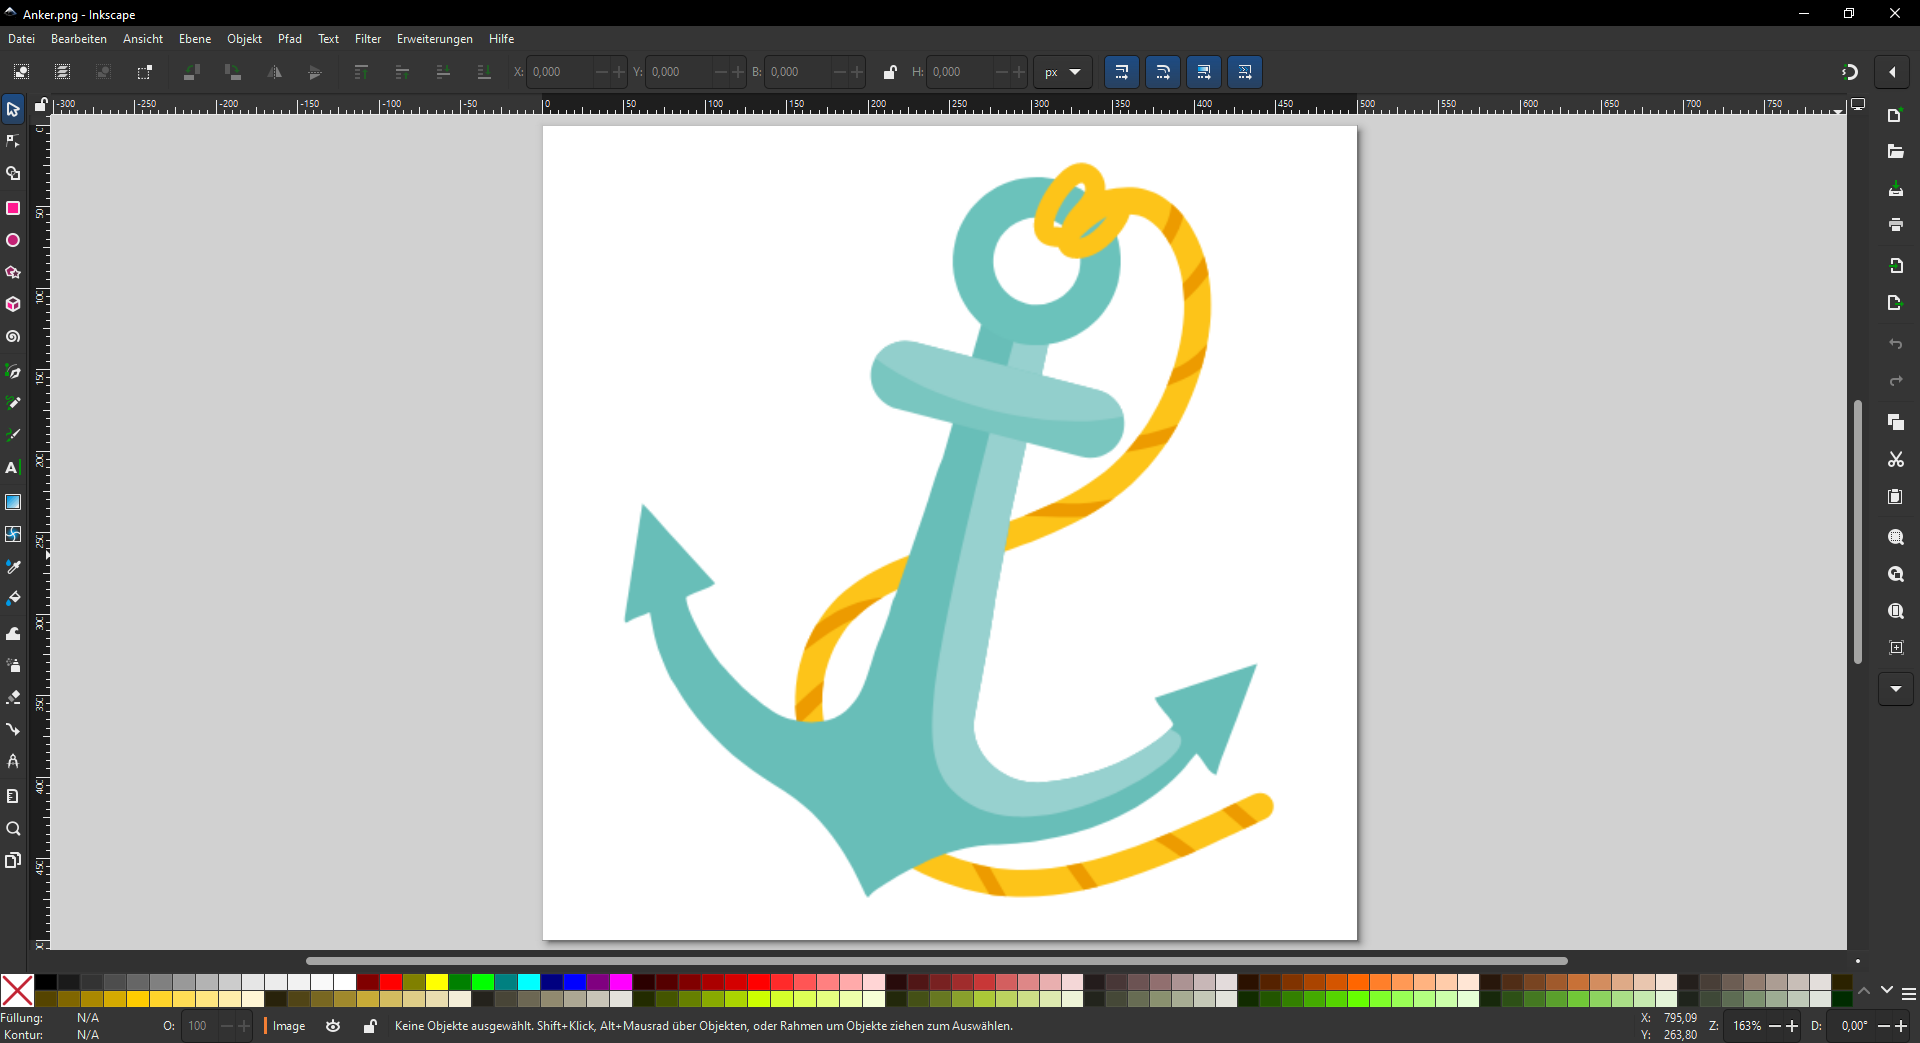Click the no-color X swatch
1920x1043 pixels.
click(x=17, y=990)
